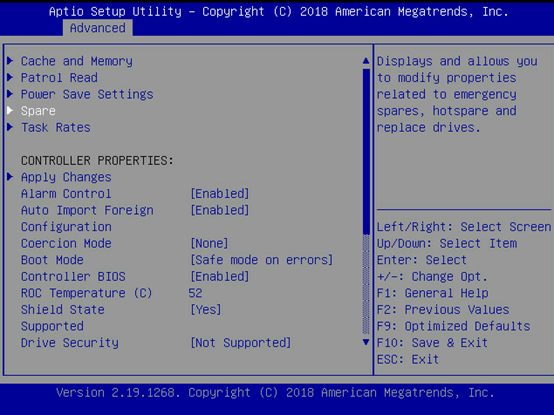Viewport: 554px width, 415px height.
Task: Open Coercion Mode None option list
Action: [209, 243]
